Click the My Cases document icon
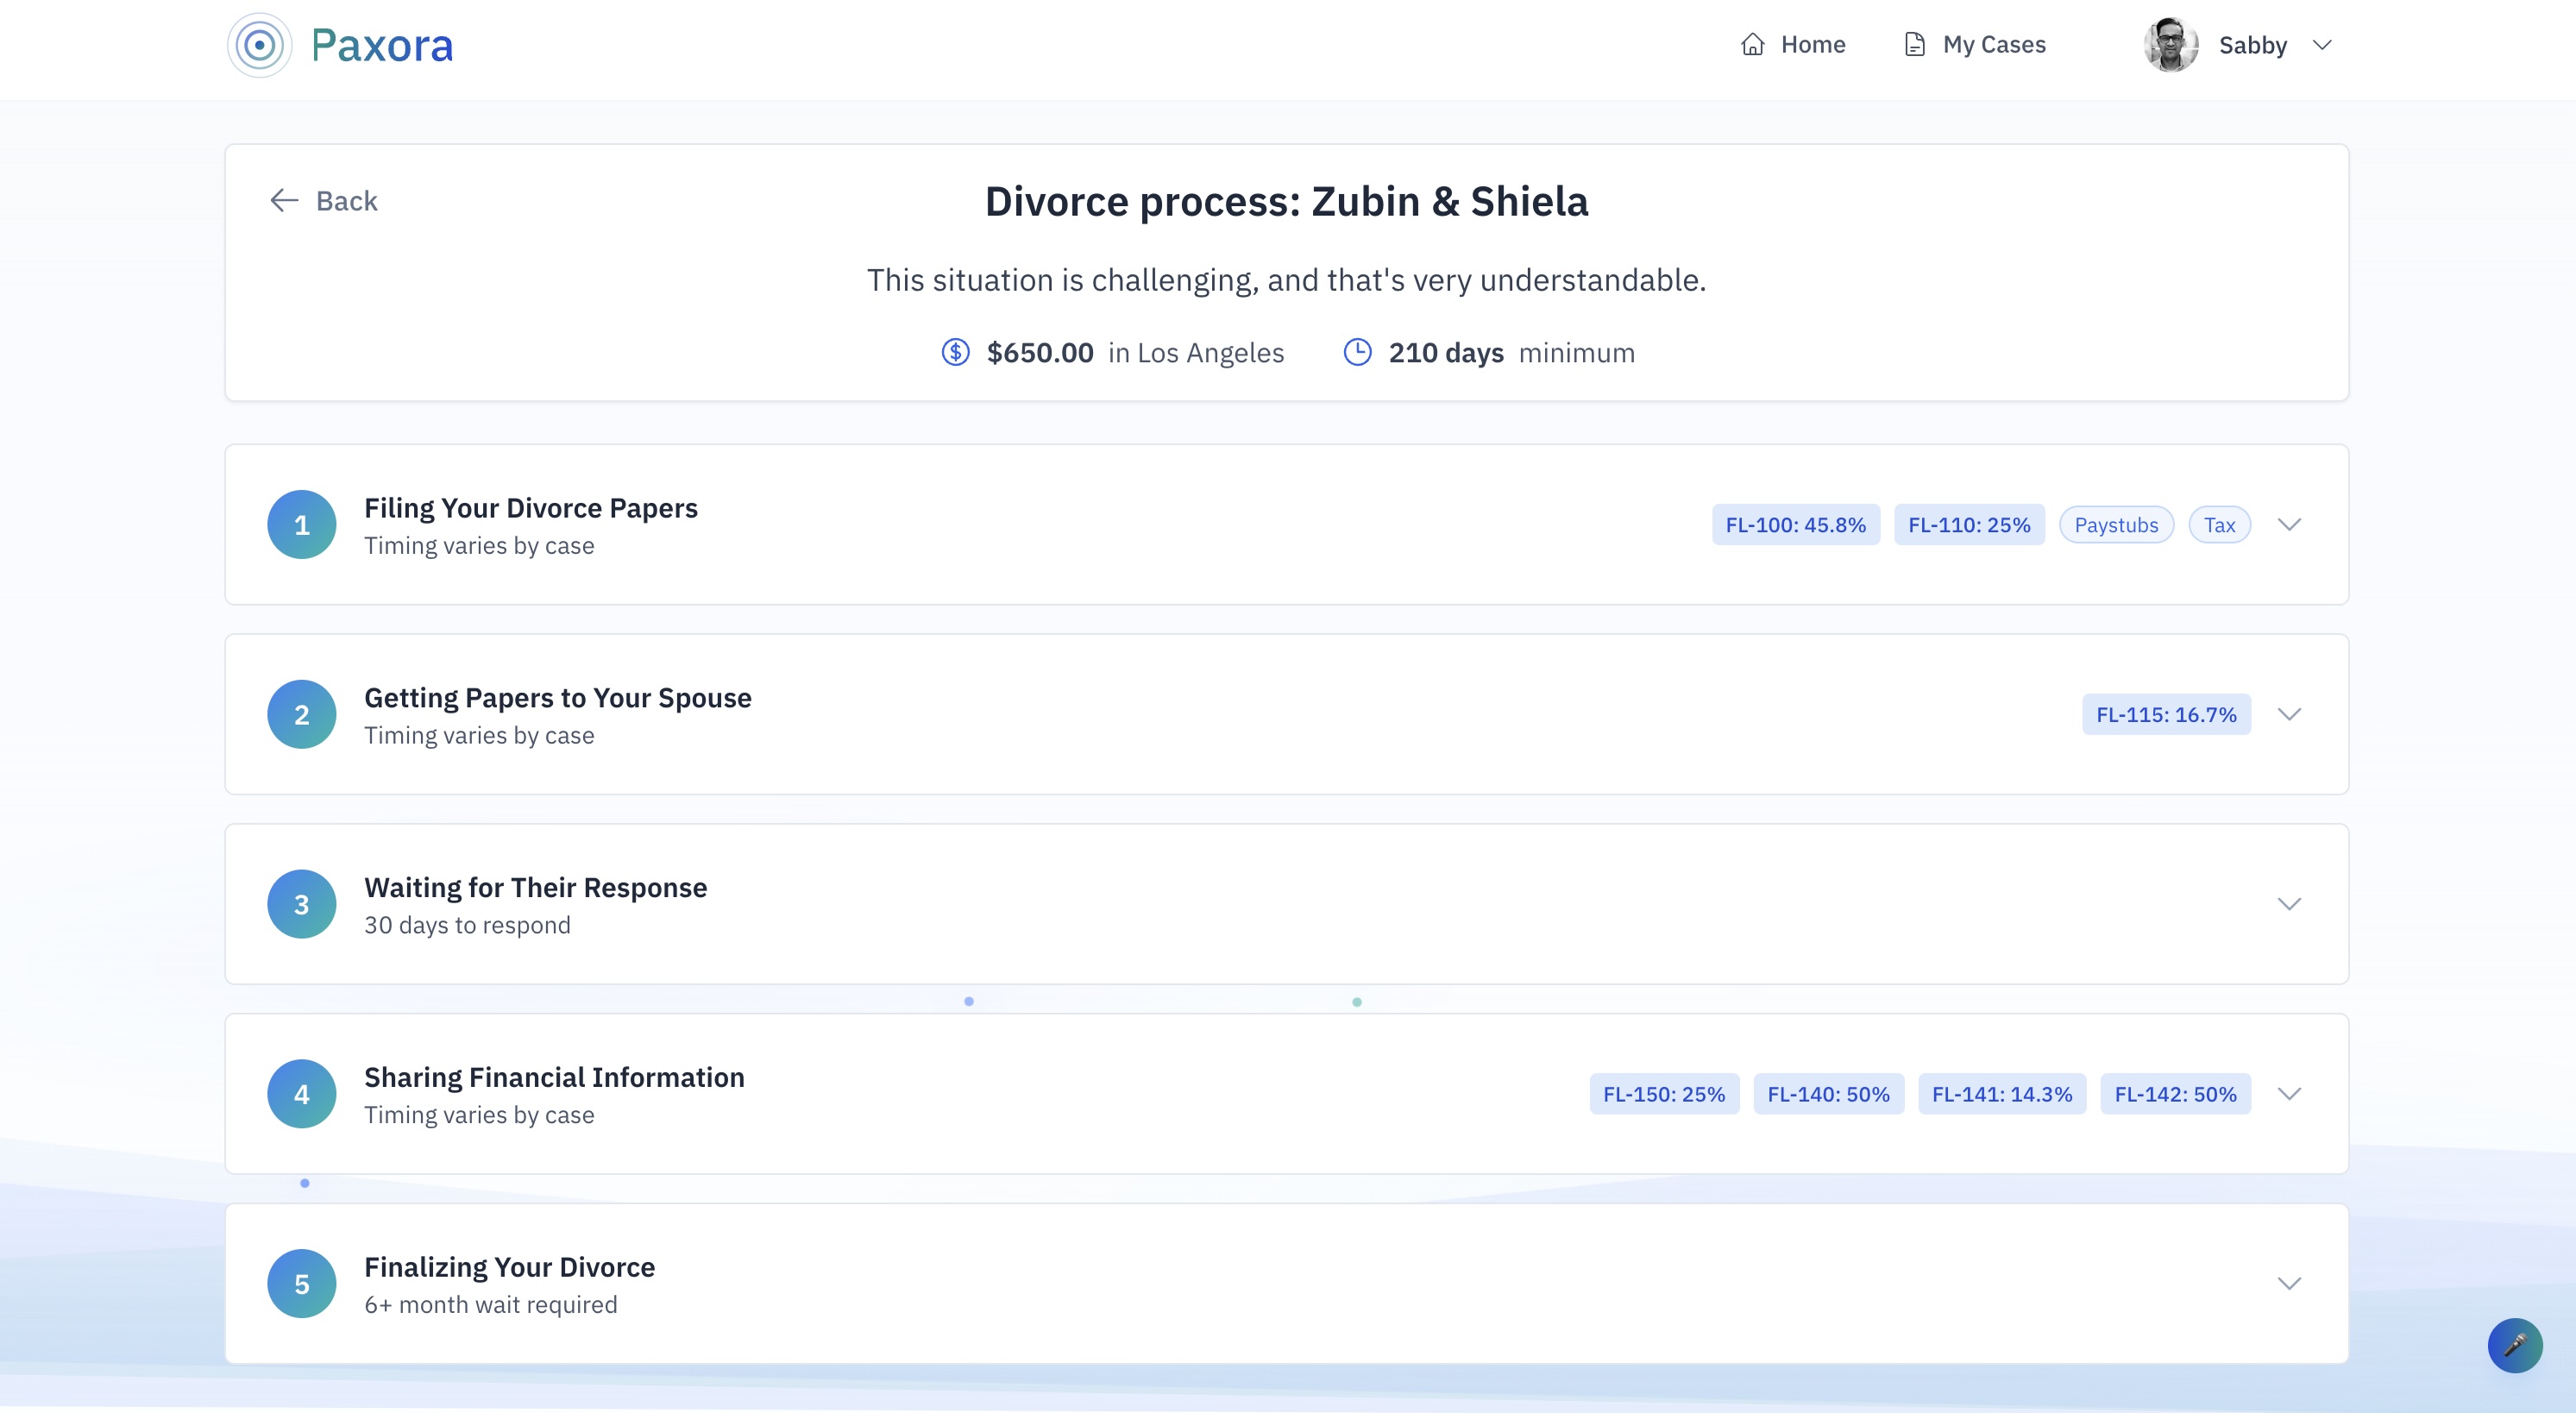 pos(1914,45)
